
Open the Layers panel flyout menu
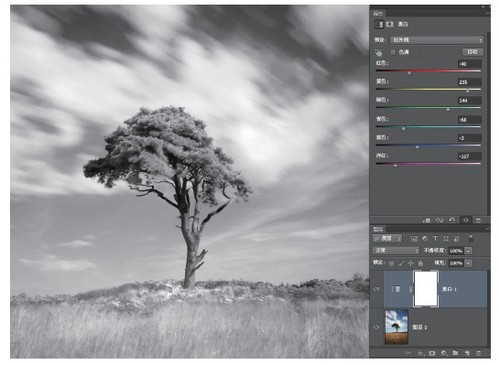(487, 229)
